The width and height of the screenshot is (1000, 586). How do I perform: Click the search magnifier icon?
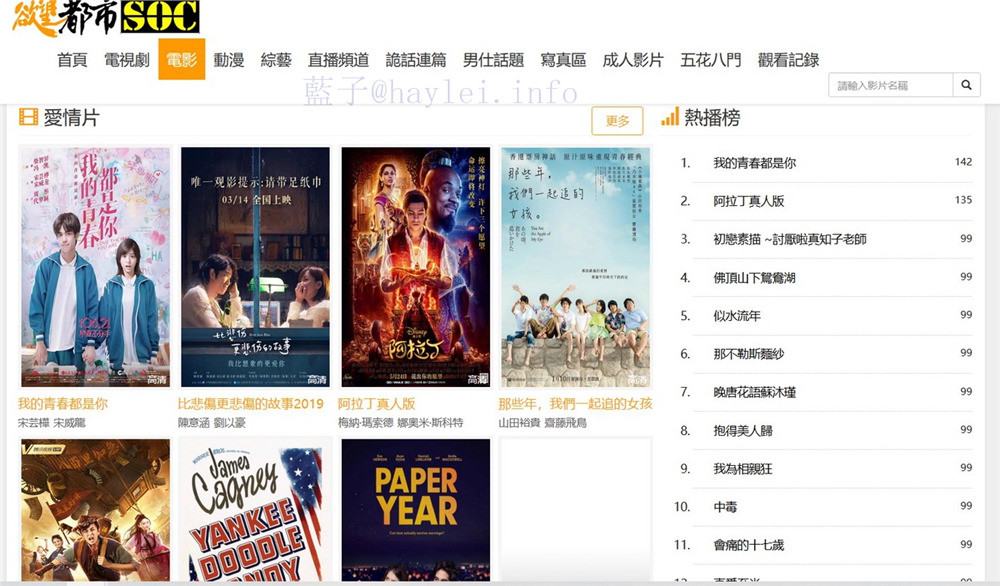[x=966, y=85]
